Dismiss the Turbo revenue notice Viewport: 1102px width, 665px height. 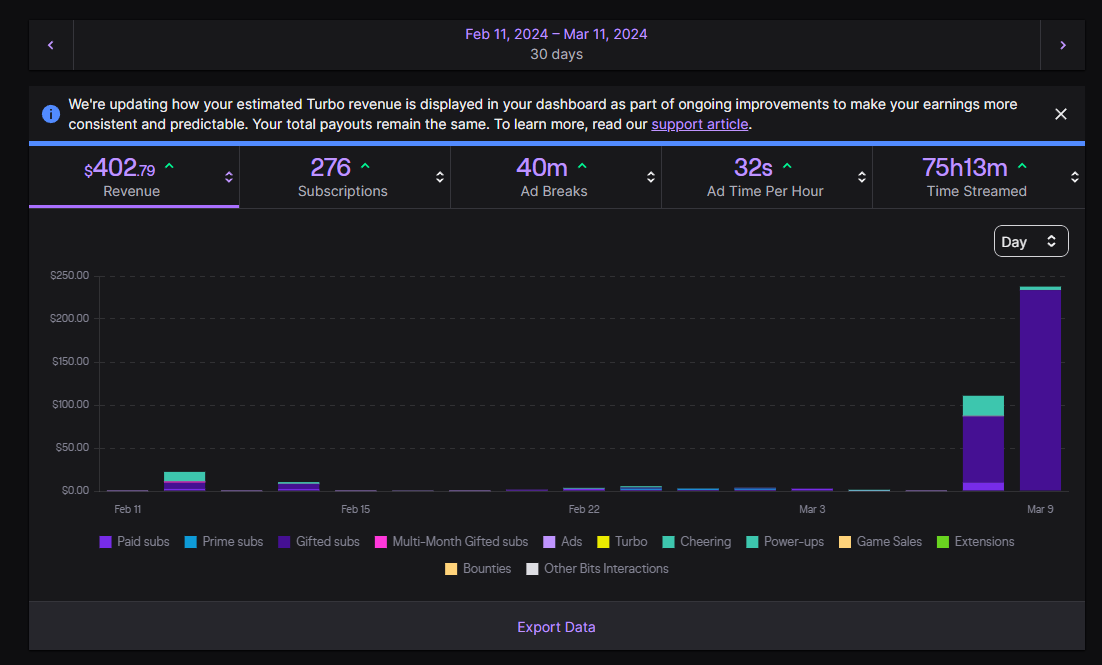1061,114
